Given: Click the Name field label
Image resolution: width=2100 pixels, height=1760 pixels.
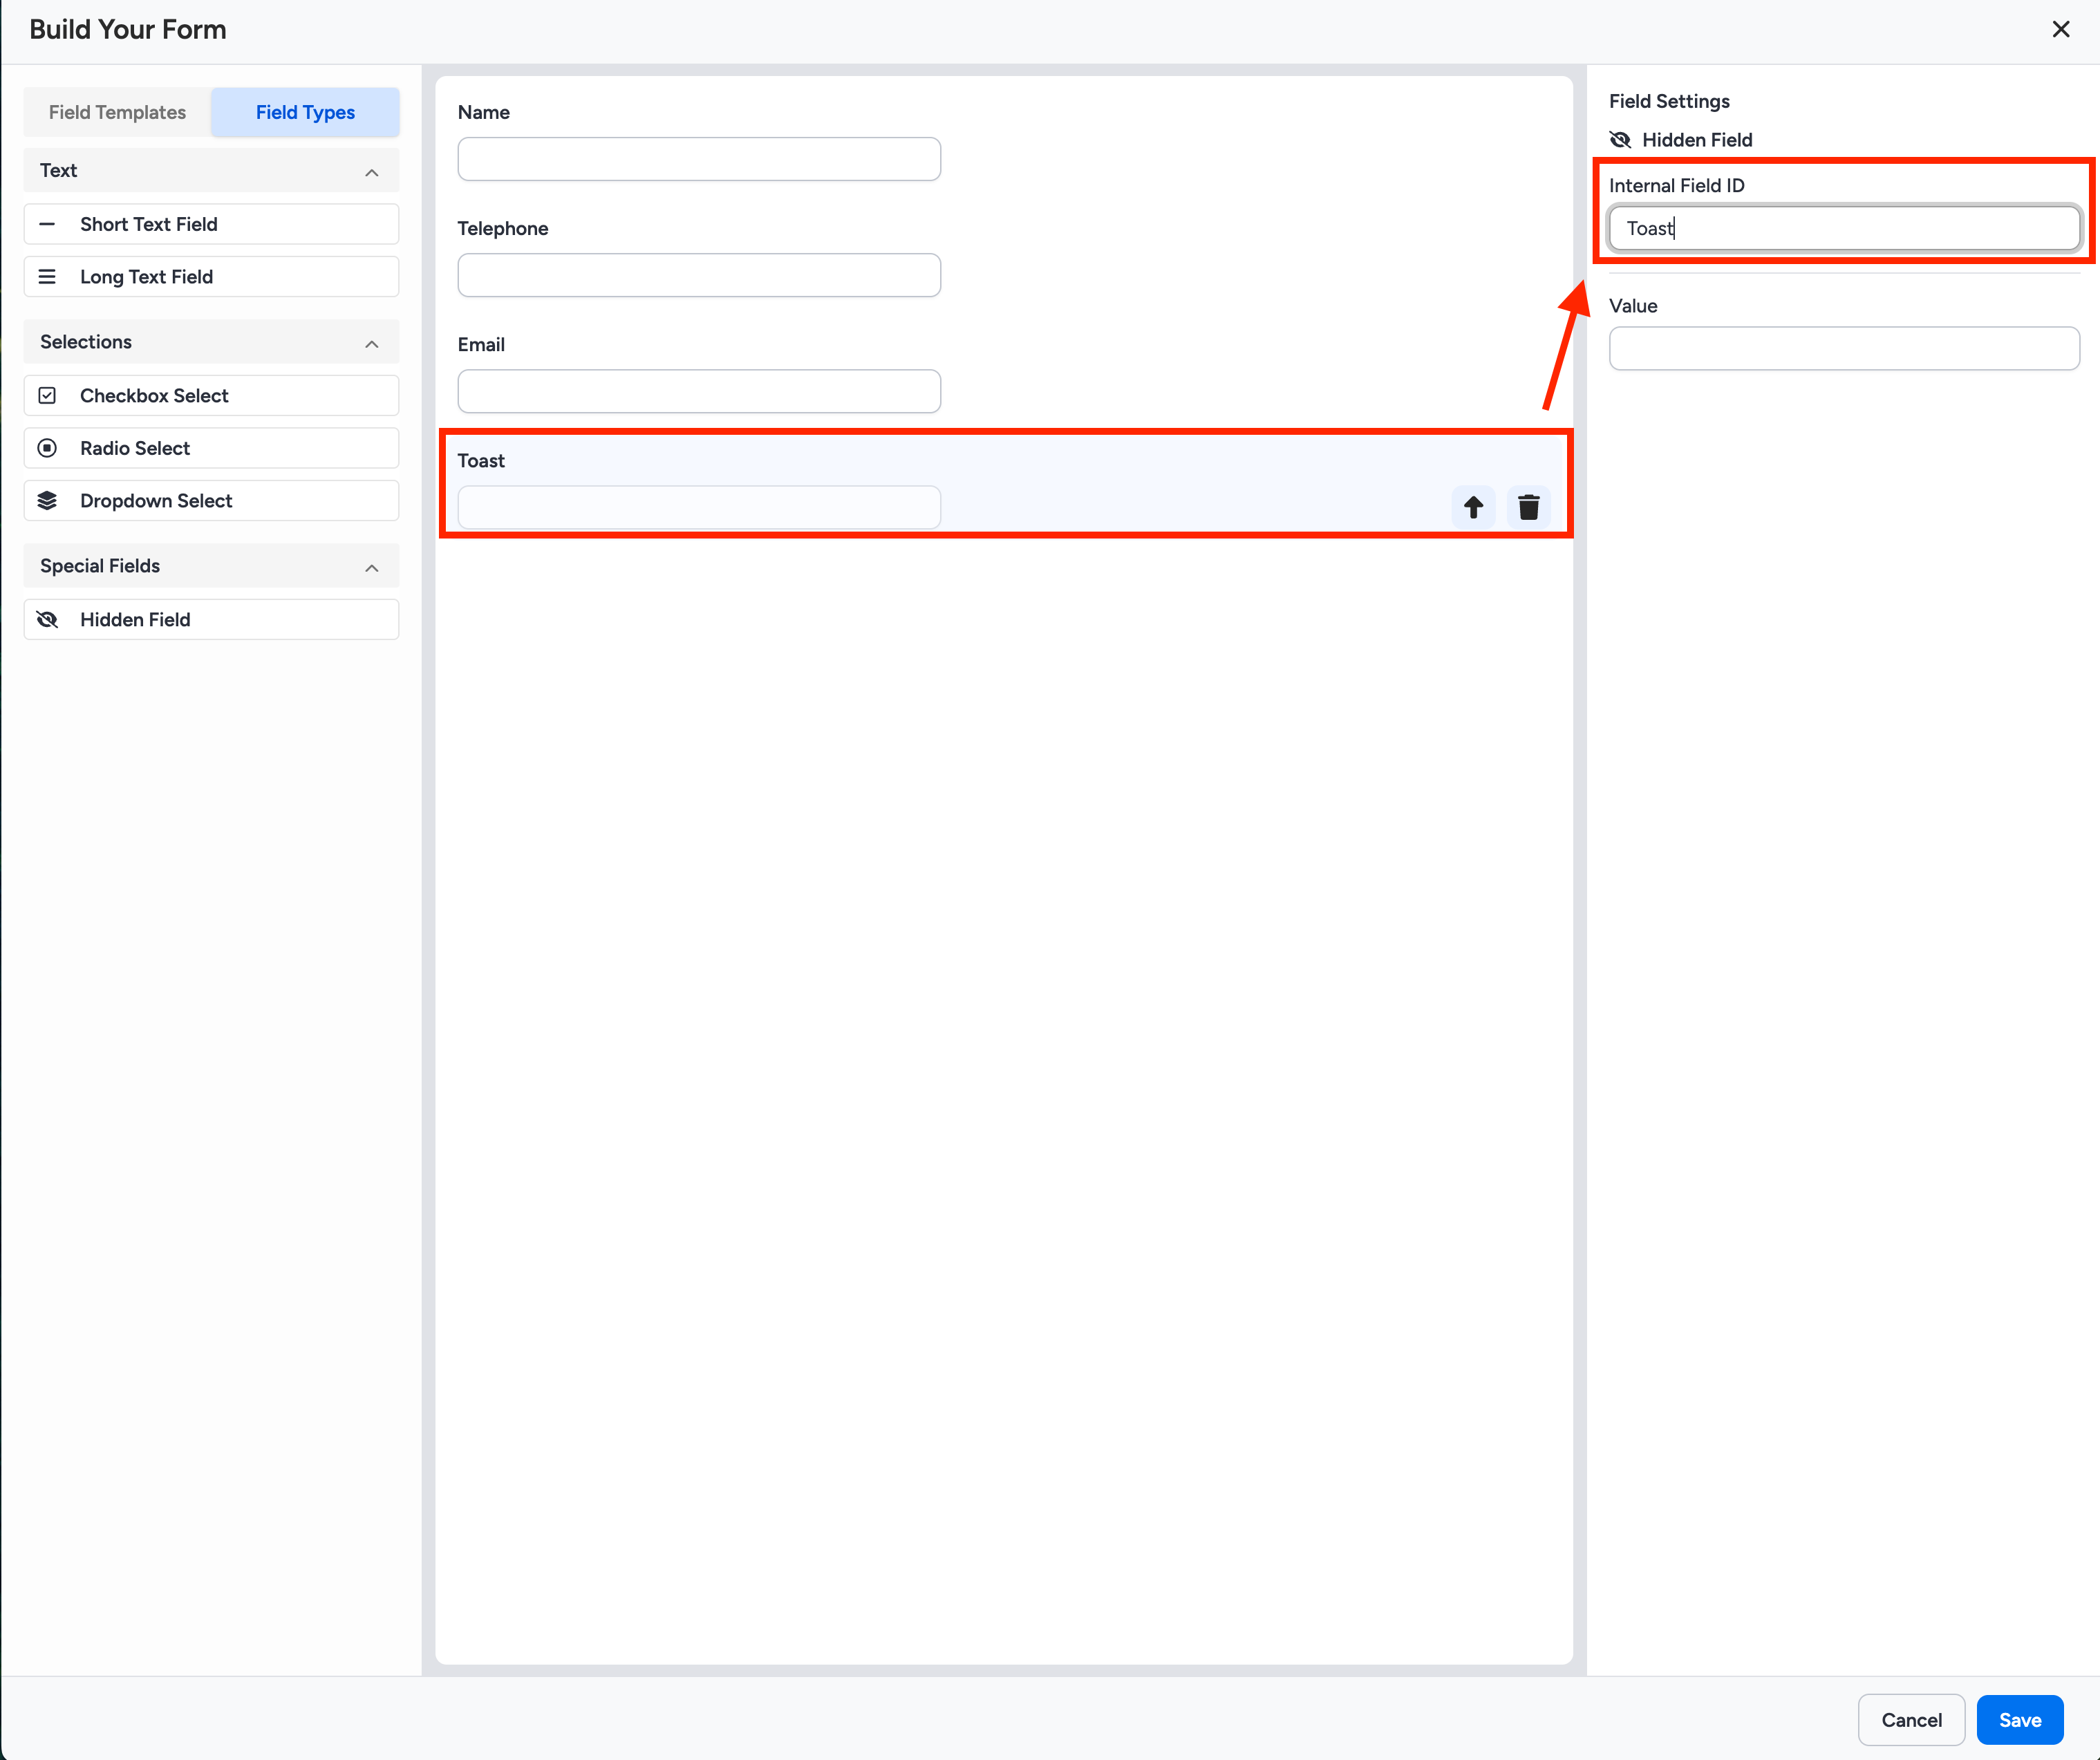Looking at the screenshot, I should tap(484, 112).
